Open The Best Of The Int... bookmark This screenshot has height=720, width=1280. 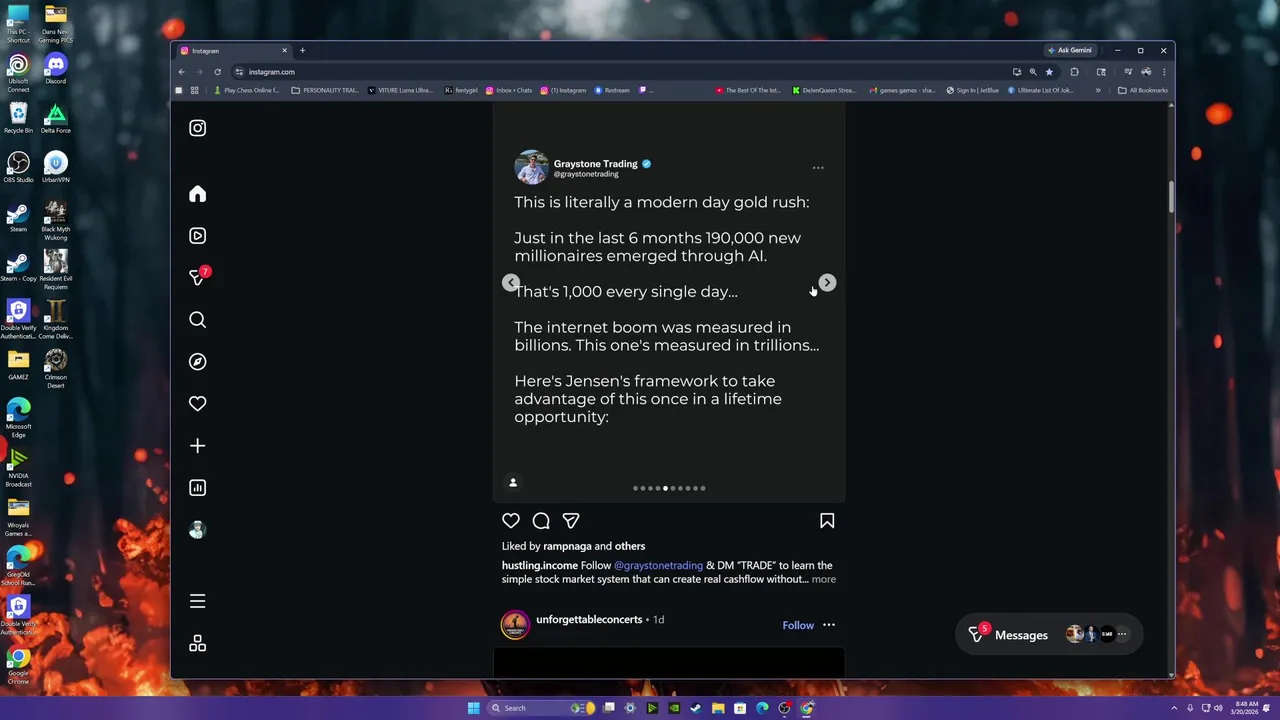(748, 90)
